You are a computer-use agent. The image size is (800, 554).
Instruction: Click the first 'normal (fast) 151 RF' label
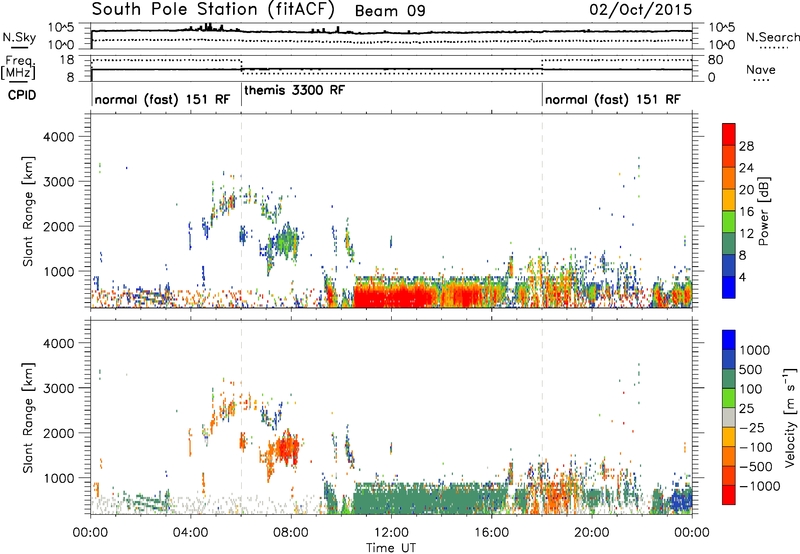tap(162, 99)
